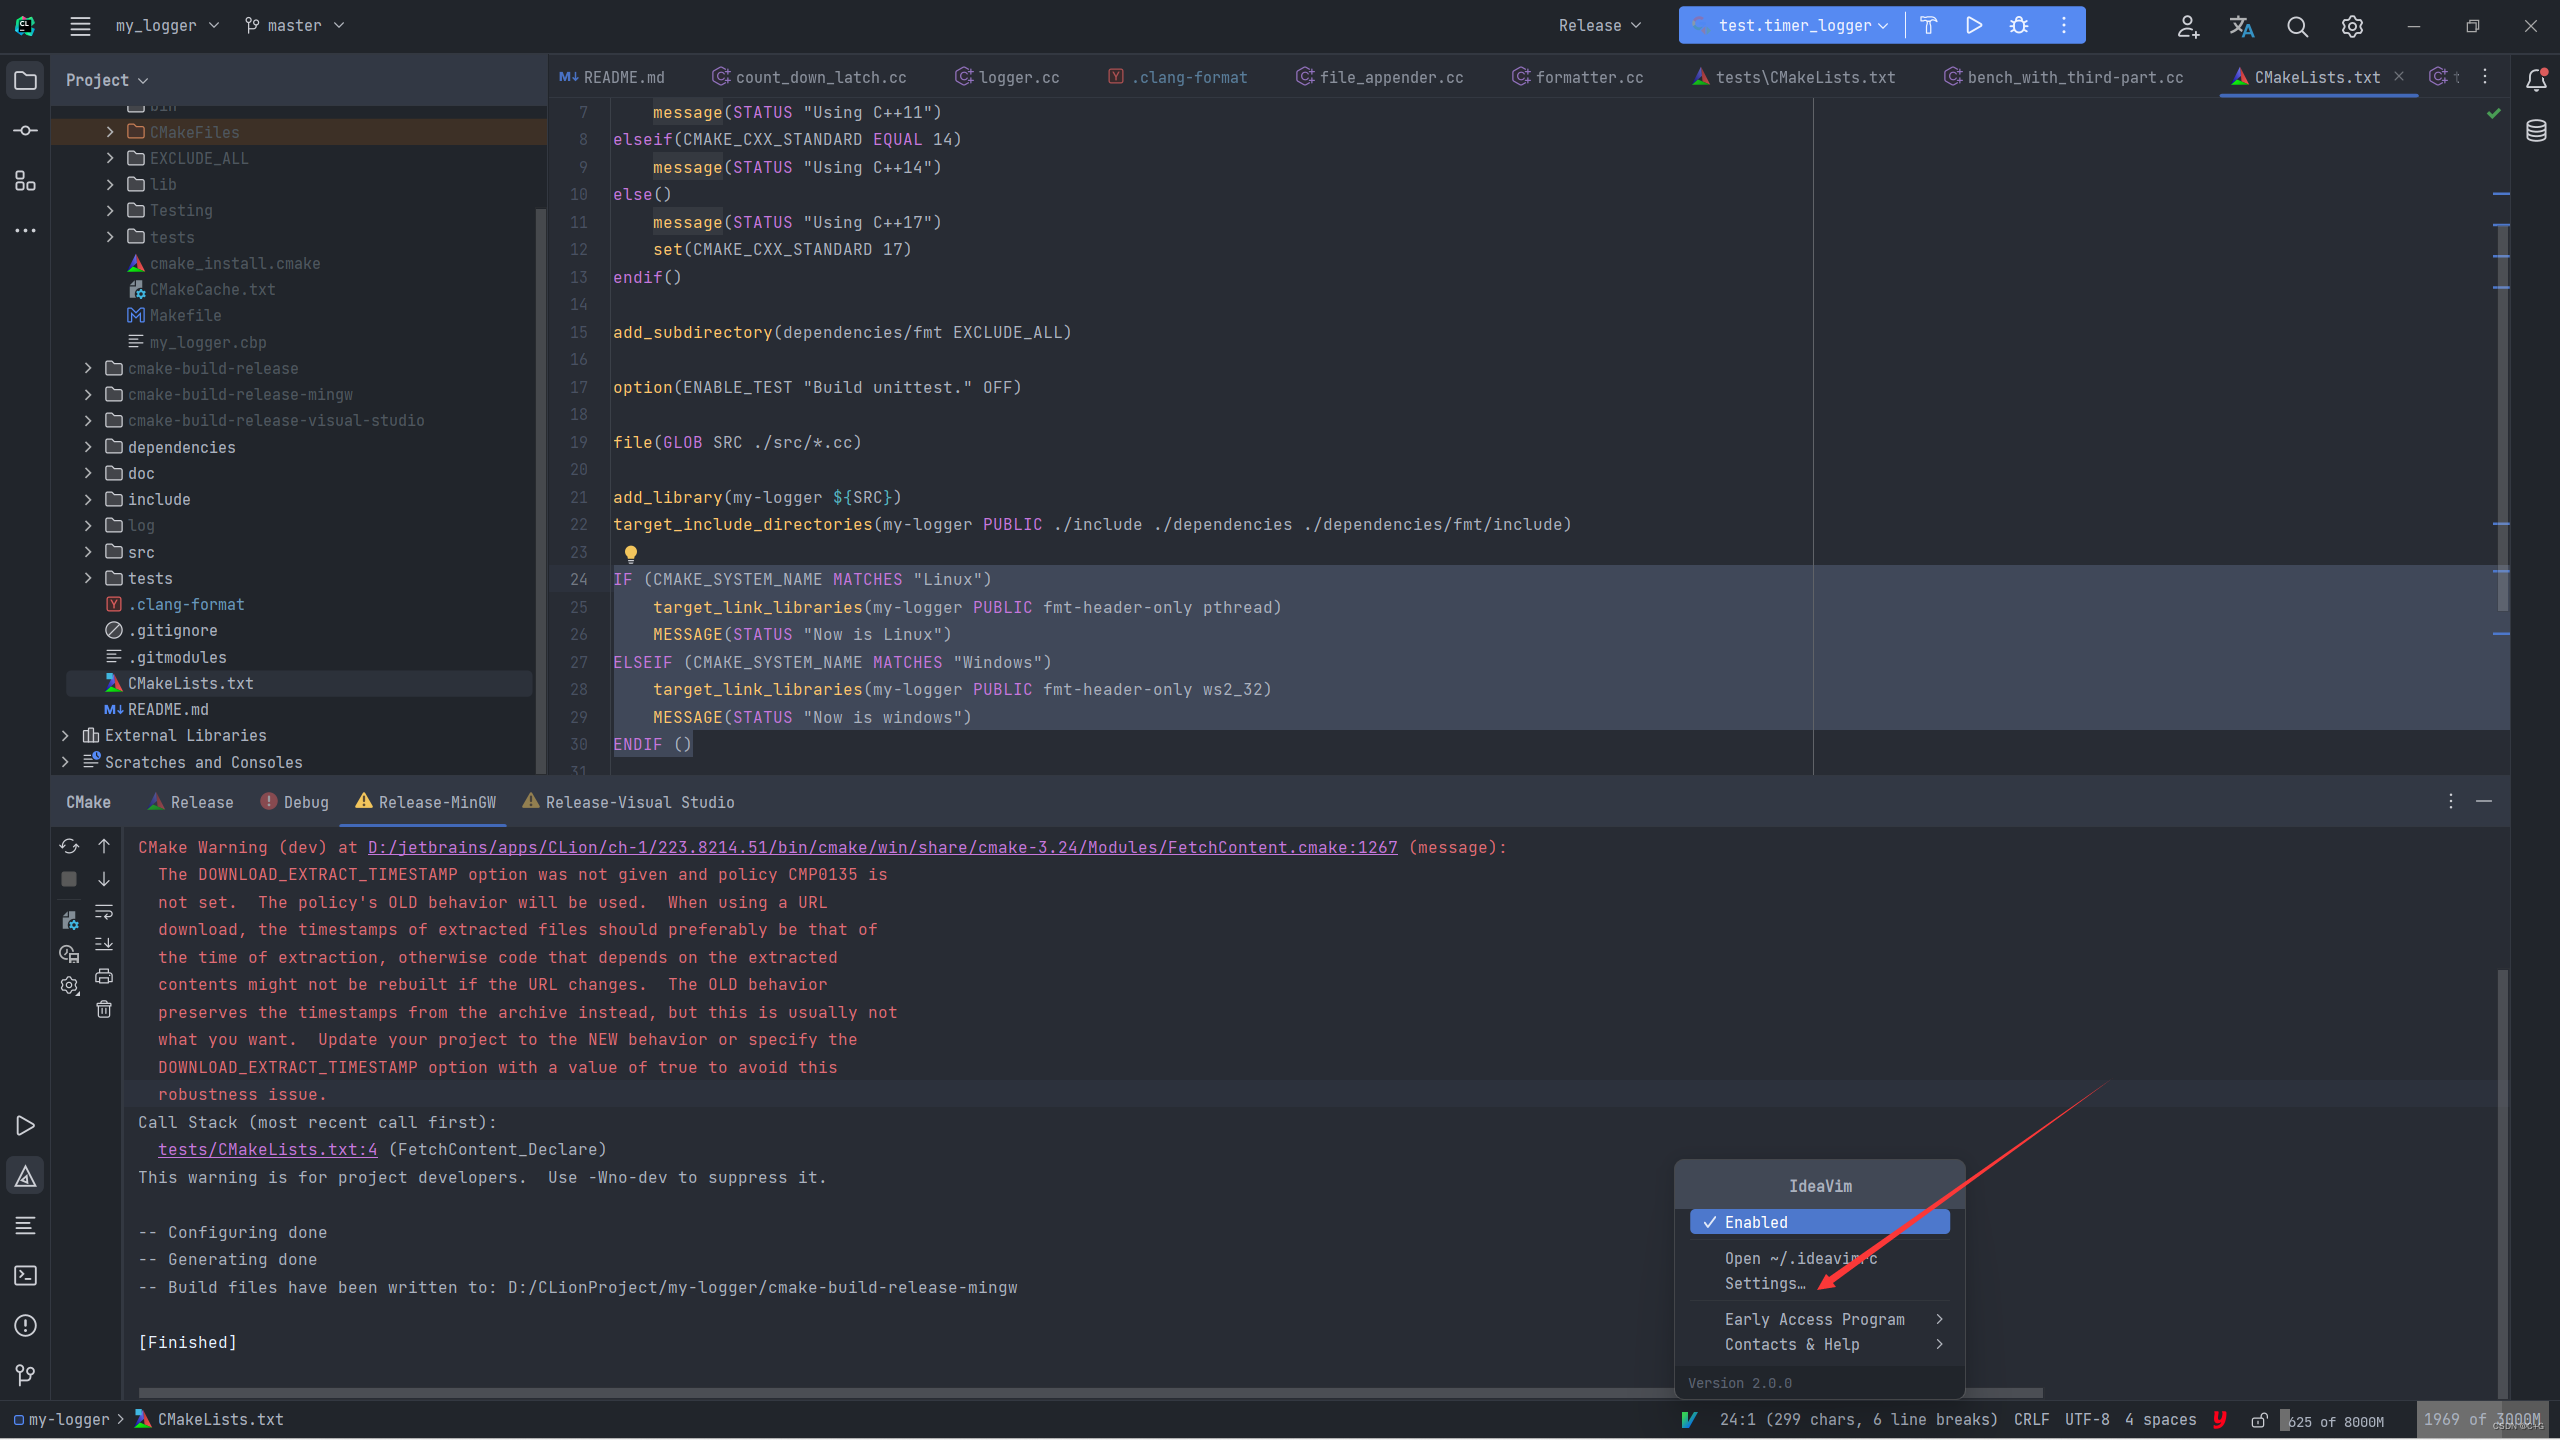This screenshot has width=2560, height=1440.
Task: Expand the include folder
Action: point(88,499)
